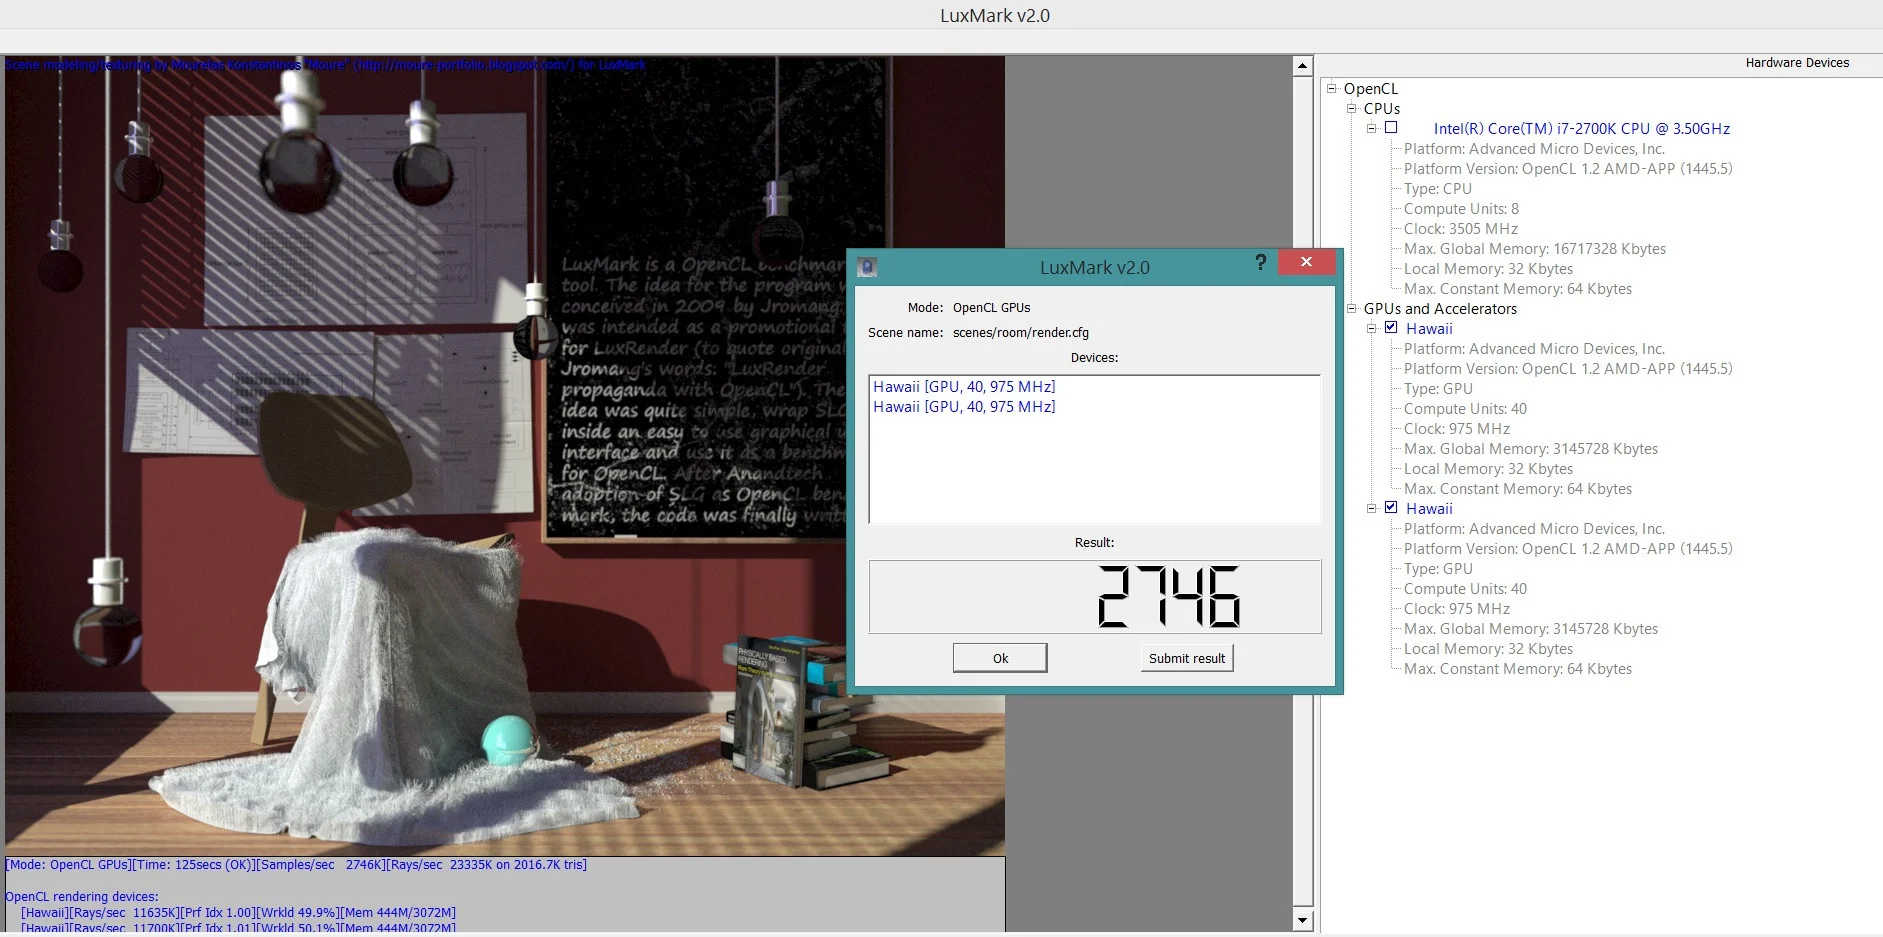This screenshot has width=1883, height=937.
Task: Click the scroll up arrow of render pane
Action: coord(1302,66)
